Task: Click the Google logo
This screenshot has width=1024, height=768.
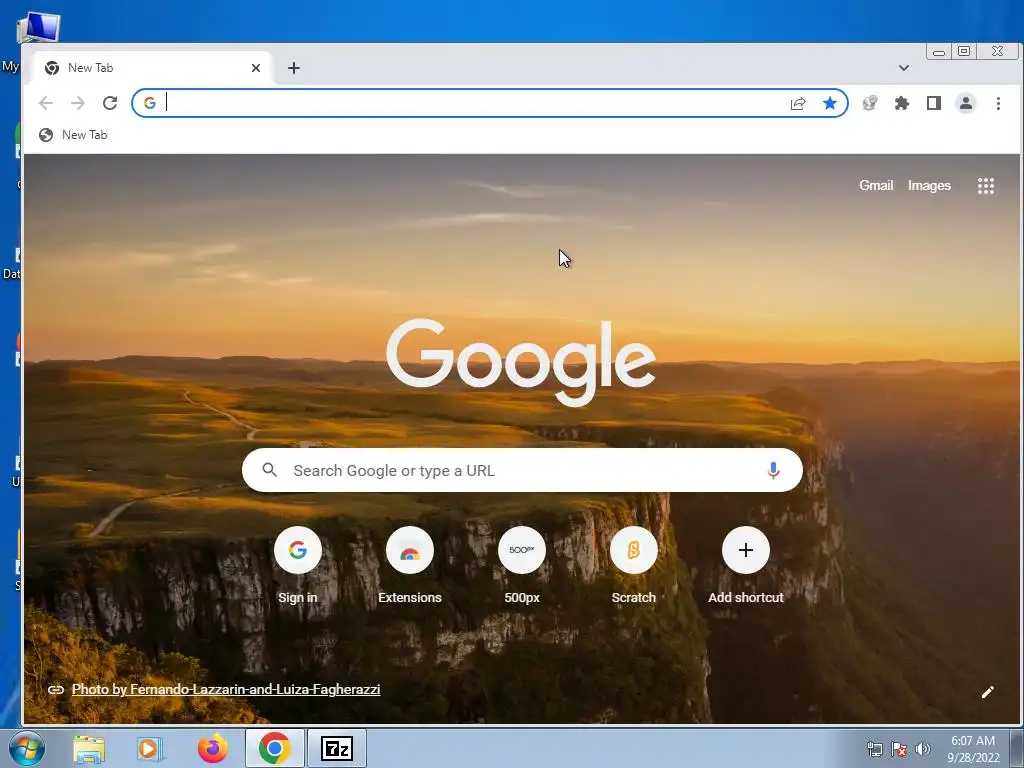Action: 520,361
